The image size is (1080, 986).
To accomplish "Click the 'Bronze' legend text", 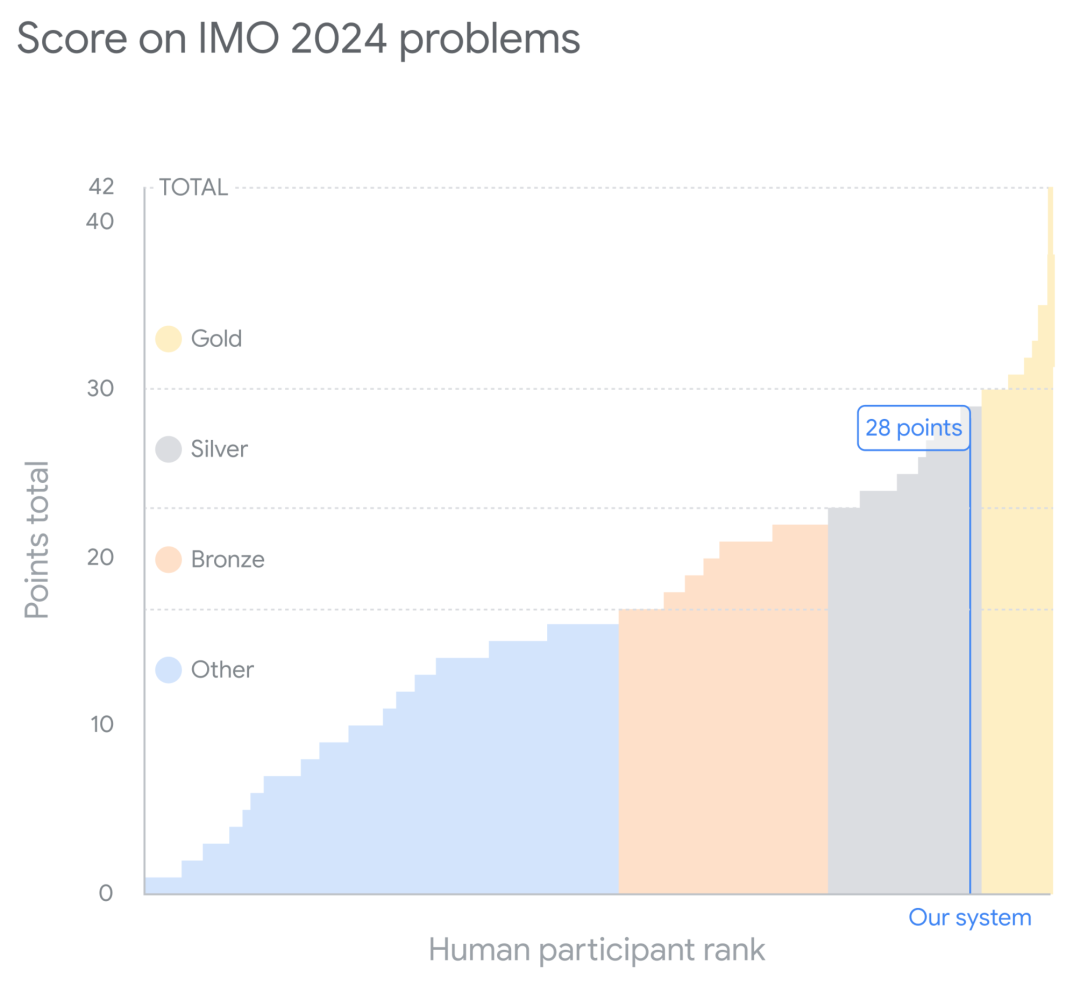I will tap(227, 559).
